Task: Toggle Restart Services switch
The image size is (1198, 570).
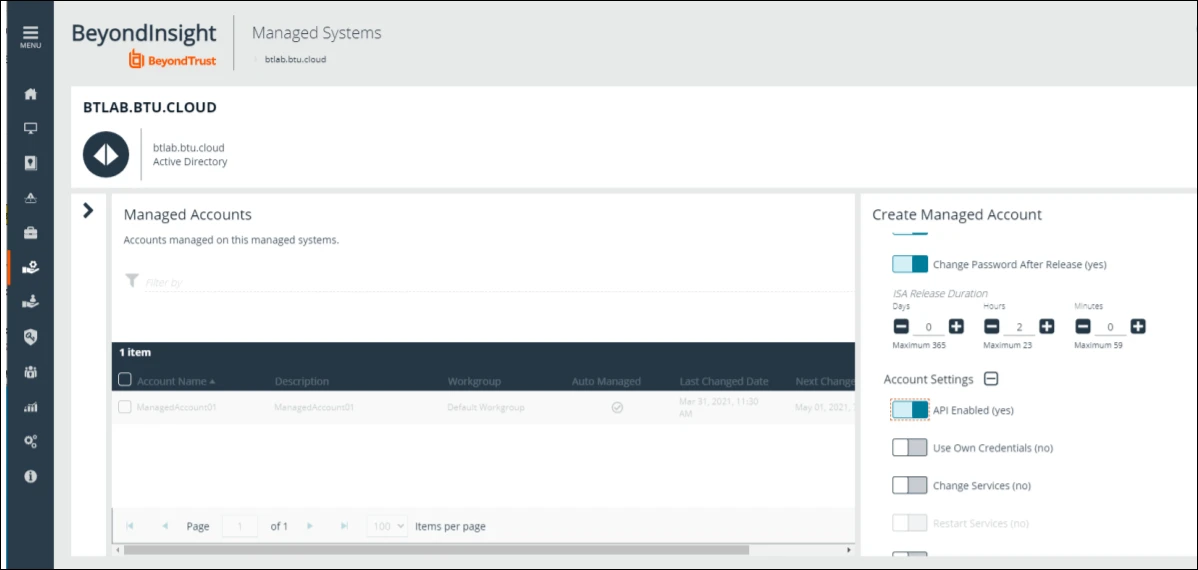Action: pos(910,523)
